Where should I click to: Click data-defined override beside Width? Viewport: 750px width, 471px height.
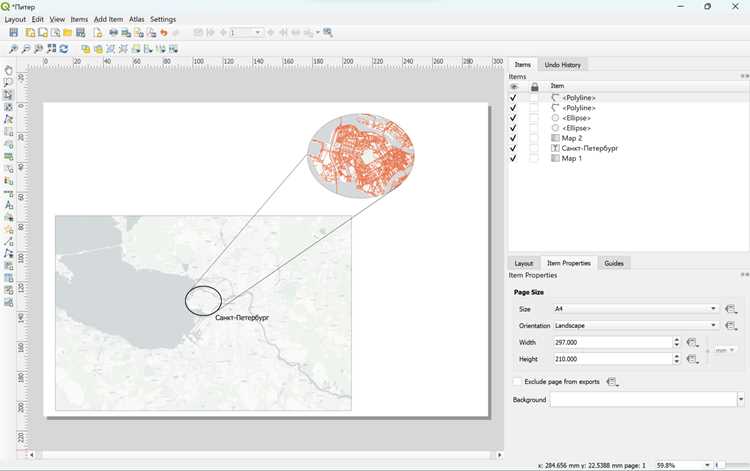(692, 342)
